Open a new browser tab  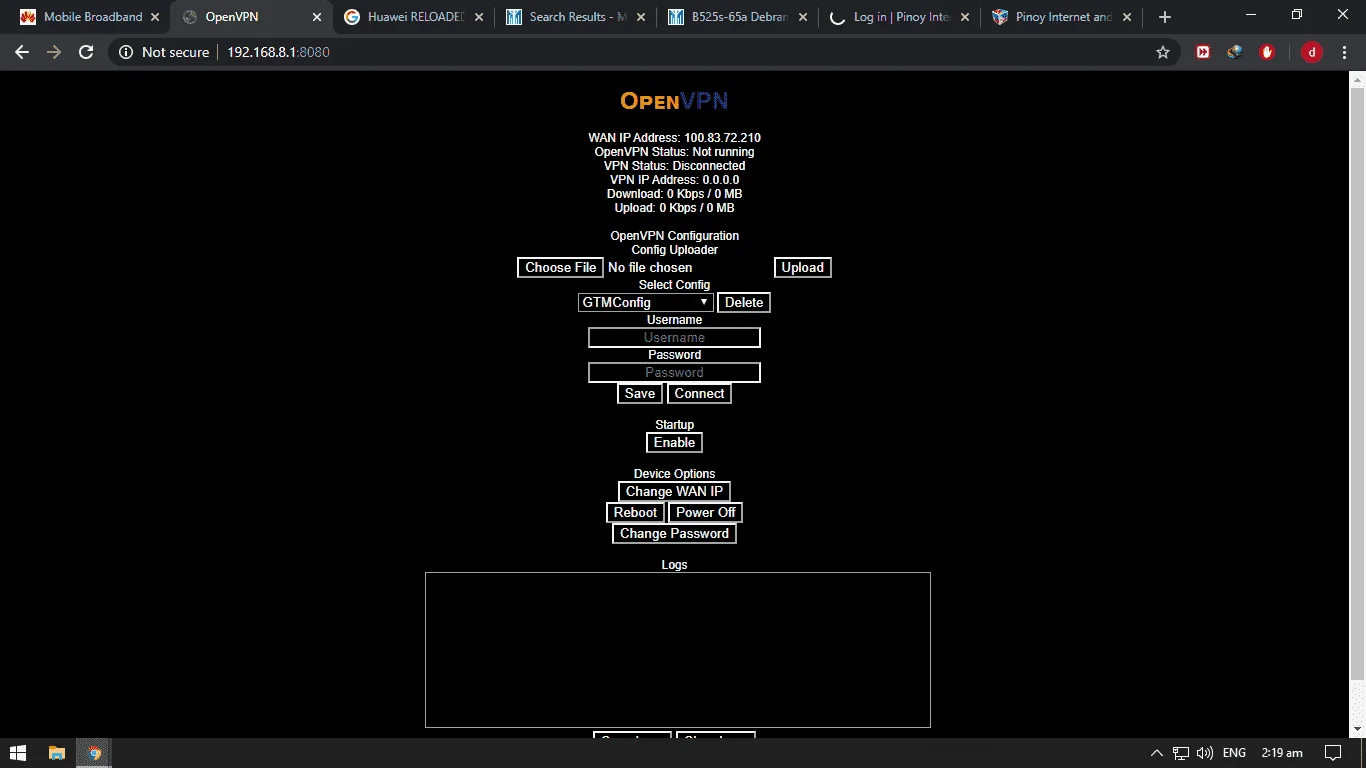[1165, 17]
